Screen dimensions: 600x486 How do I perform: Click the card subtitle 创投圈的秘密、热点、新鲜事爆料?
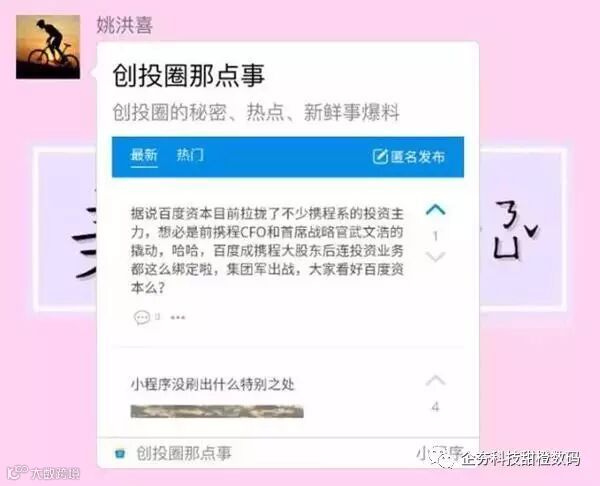256,113
